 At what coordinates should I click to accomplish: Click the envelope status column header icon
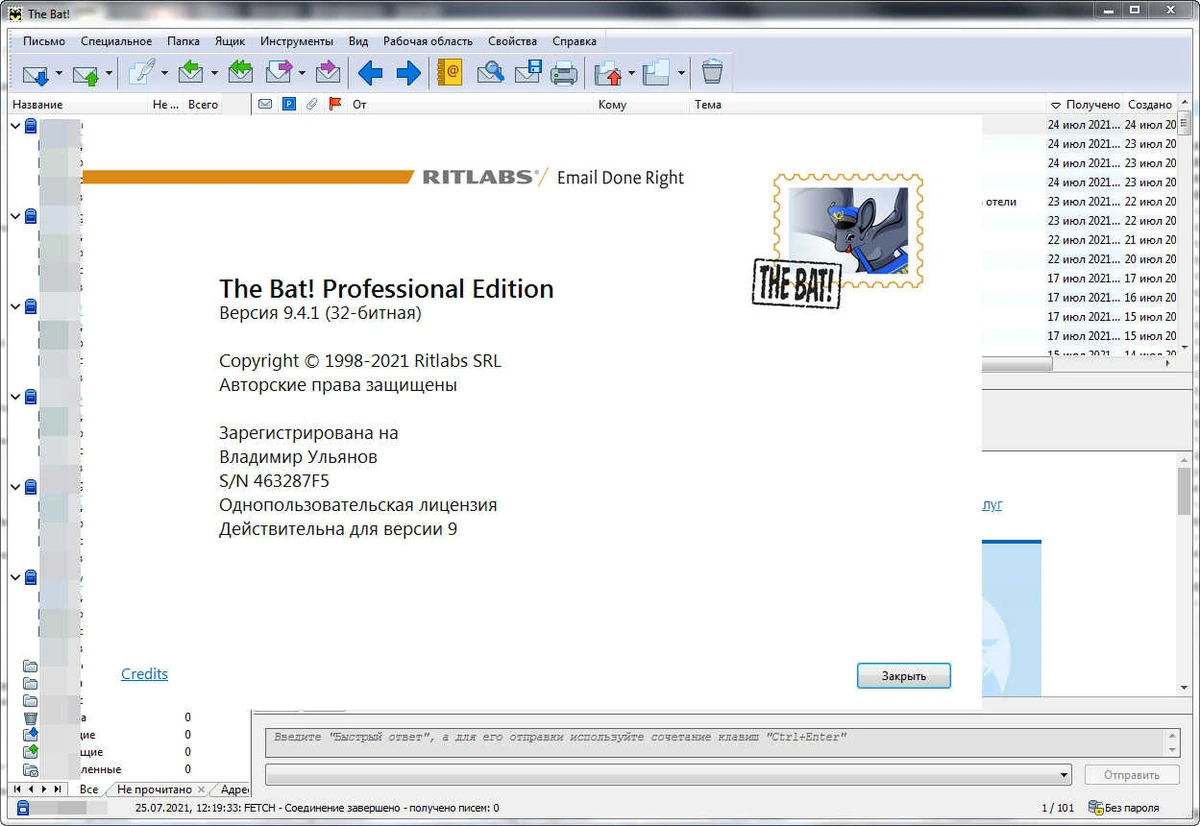tap(265, 104)
